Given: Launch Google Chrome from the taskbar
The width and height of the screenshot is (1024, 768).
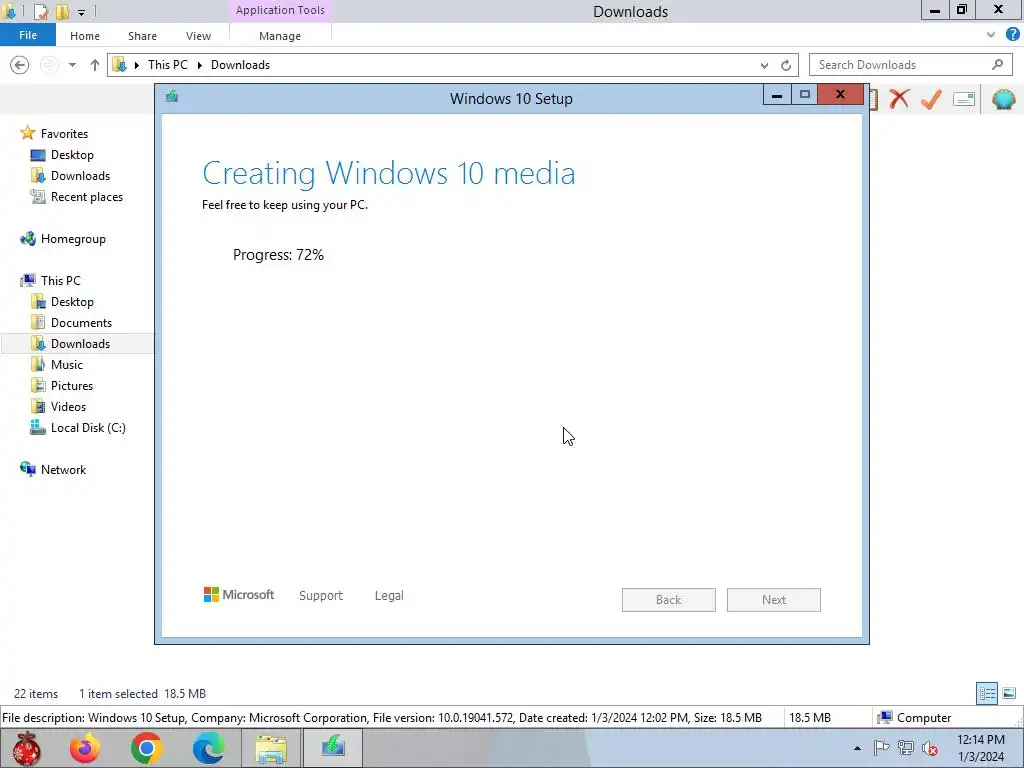Looking at the screenshot, I should click(146, 748).
